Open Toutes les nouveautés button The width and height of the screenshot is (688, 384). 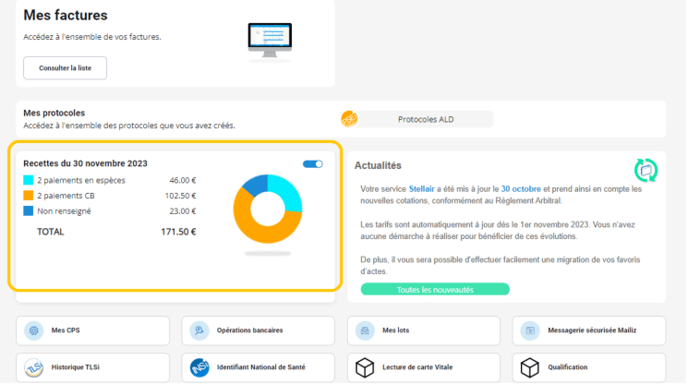pos(435,290)
